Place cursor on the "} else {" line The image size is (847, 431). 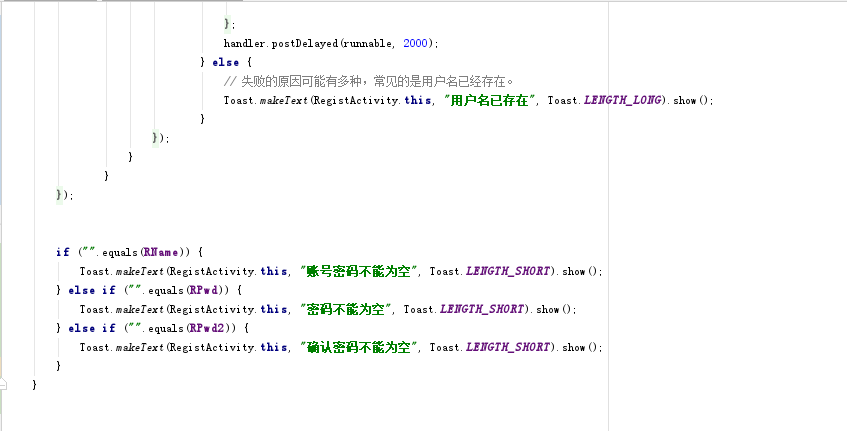pos(226,63)
